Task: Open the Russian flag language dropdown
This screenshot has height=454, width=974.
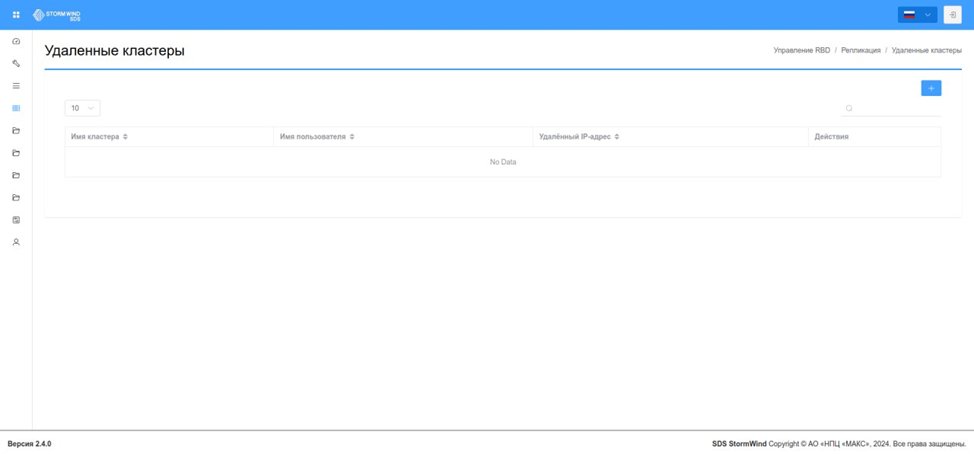Action: (917, 15)
